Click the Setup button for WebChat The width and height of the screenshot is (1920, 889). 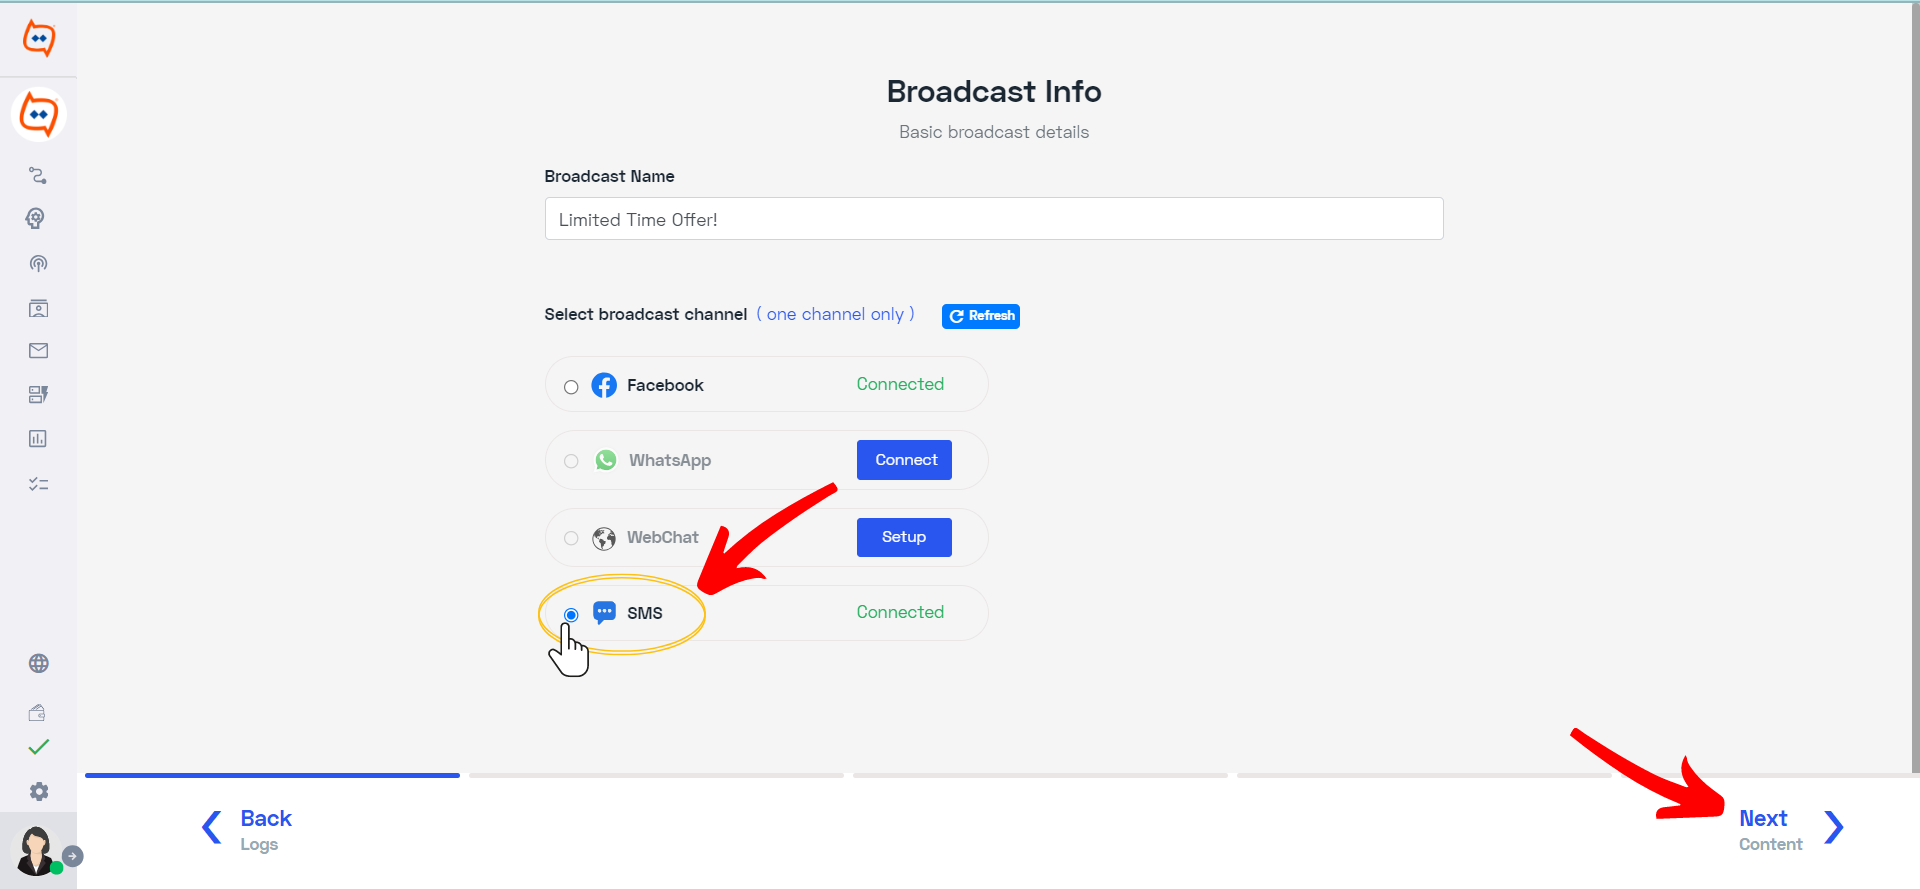click(904, 537)
